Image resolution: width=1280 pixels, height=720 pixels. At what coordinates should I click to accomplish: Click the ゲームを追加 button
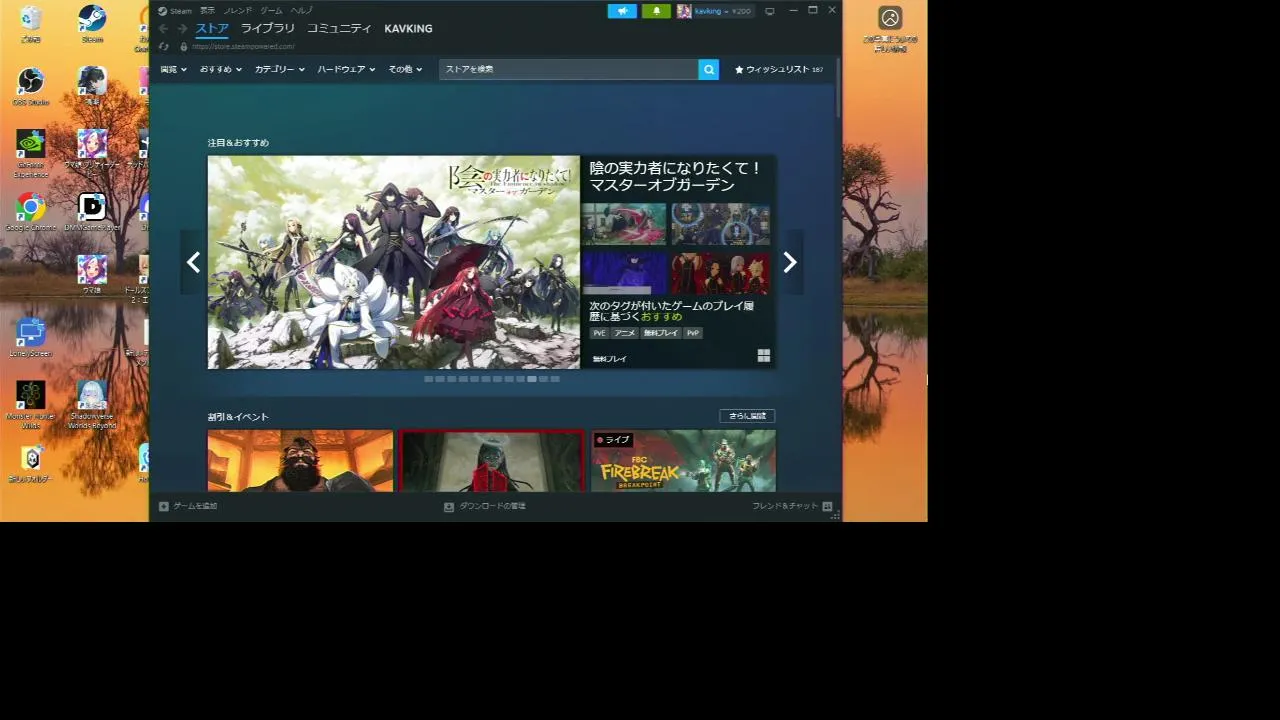click(188, 506)
